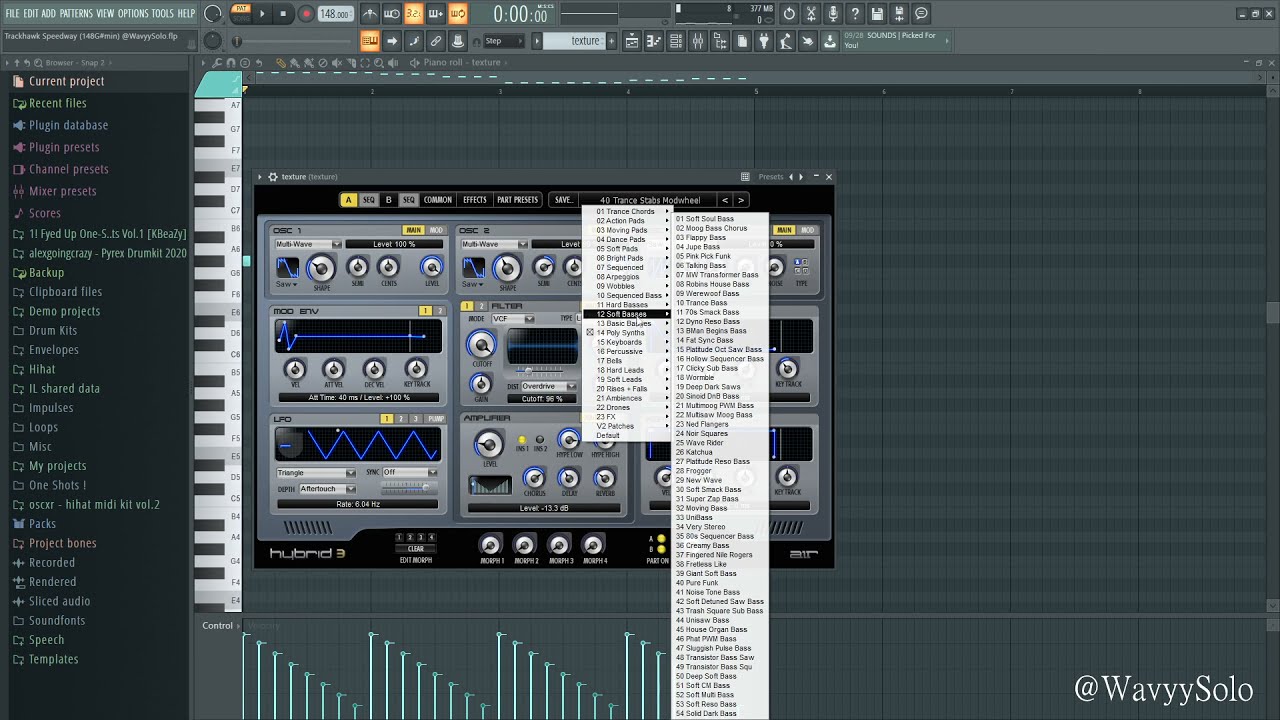The width and height of the screenshot is (1280, 720).
Task: Select part B tab in Hybrid 3
Action: click(x=388, y=200)
